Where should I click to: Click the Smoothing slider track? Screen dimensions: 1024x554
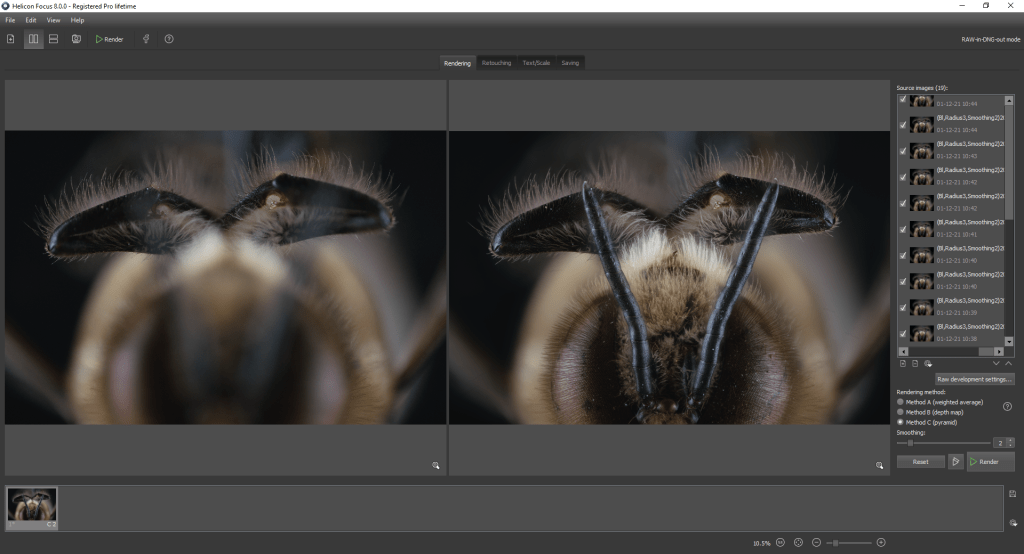coord(943,442)
